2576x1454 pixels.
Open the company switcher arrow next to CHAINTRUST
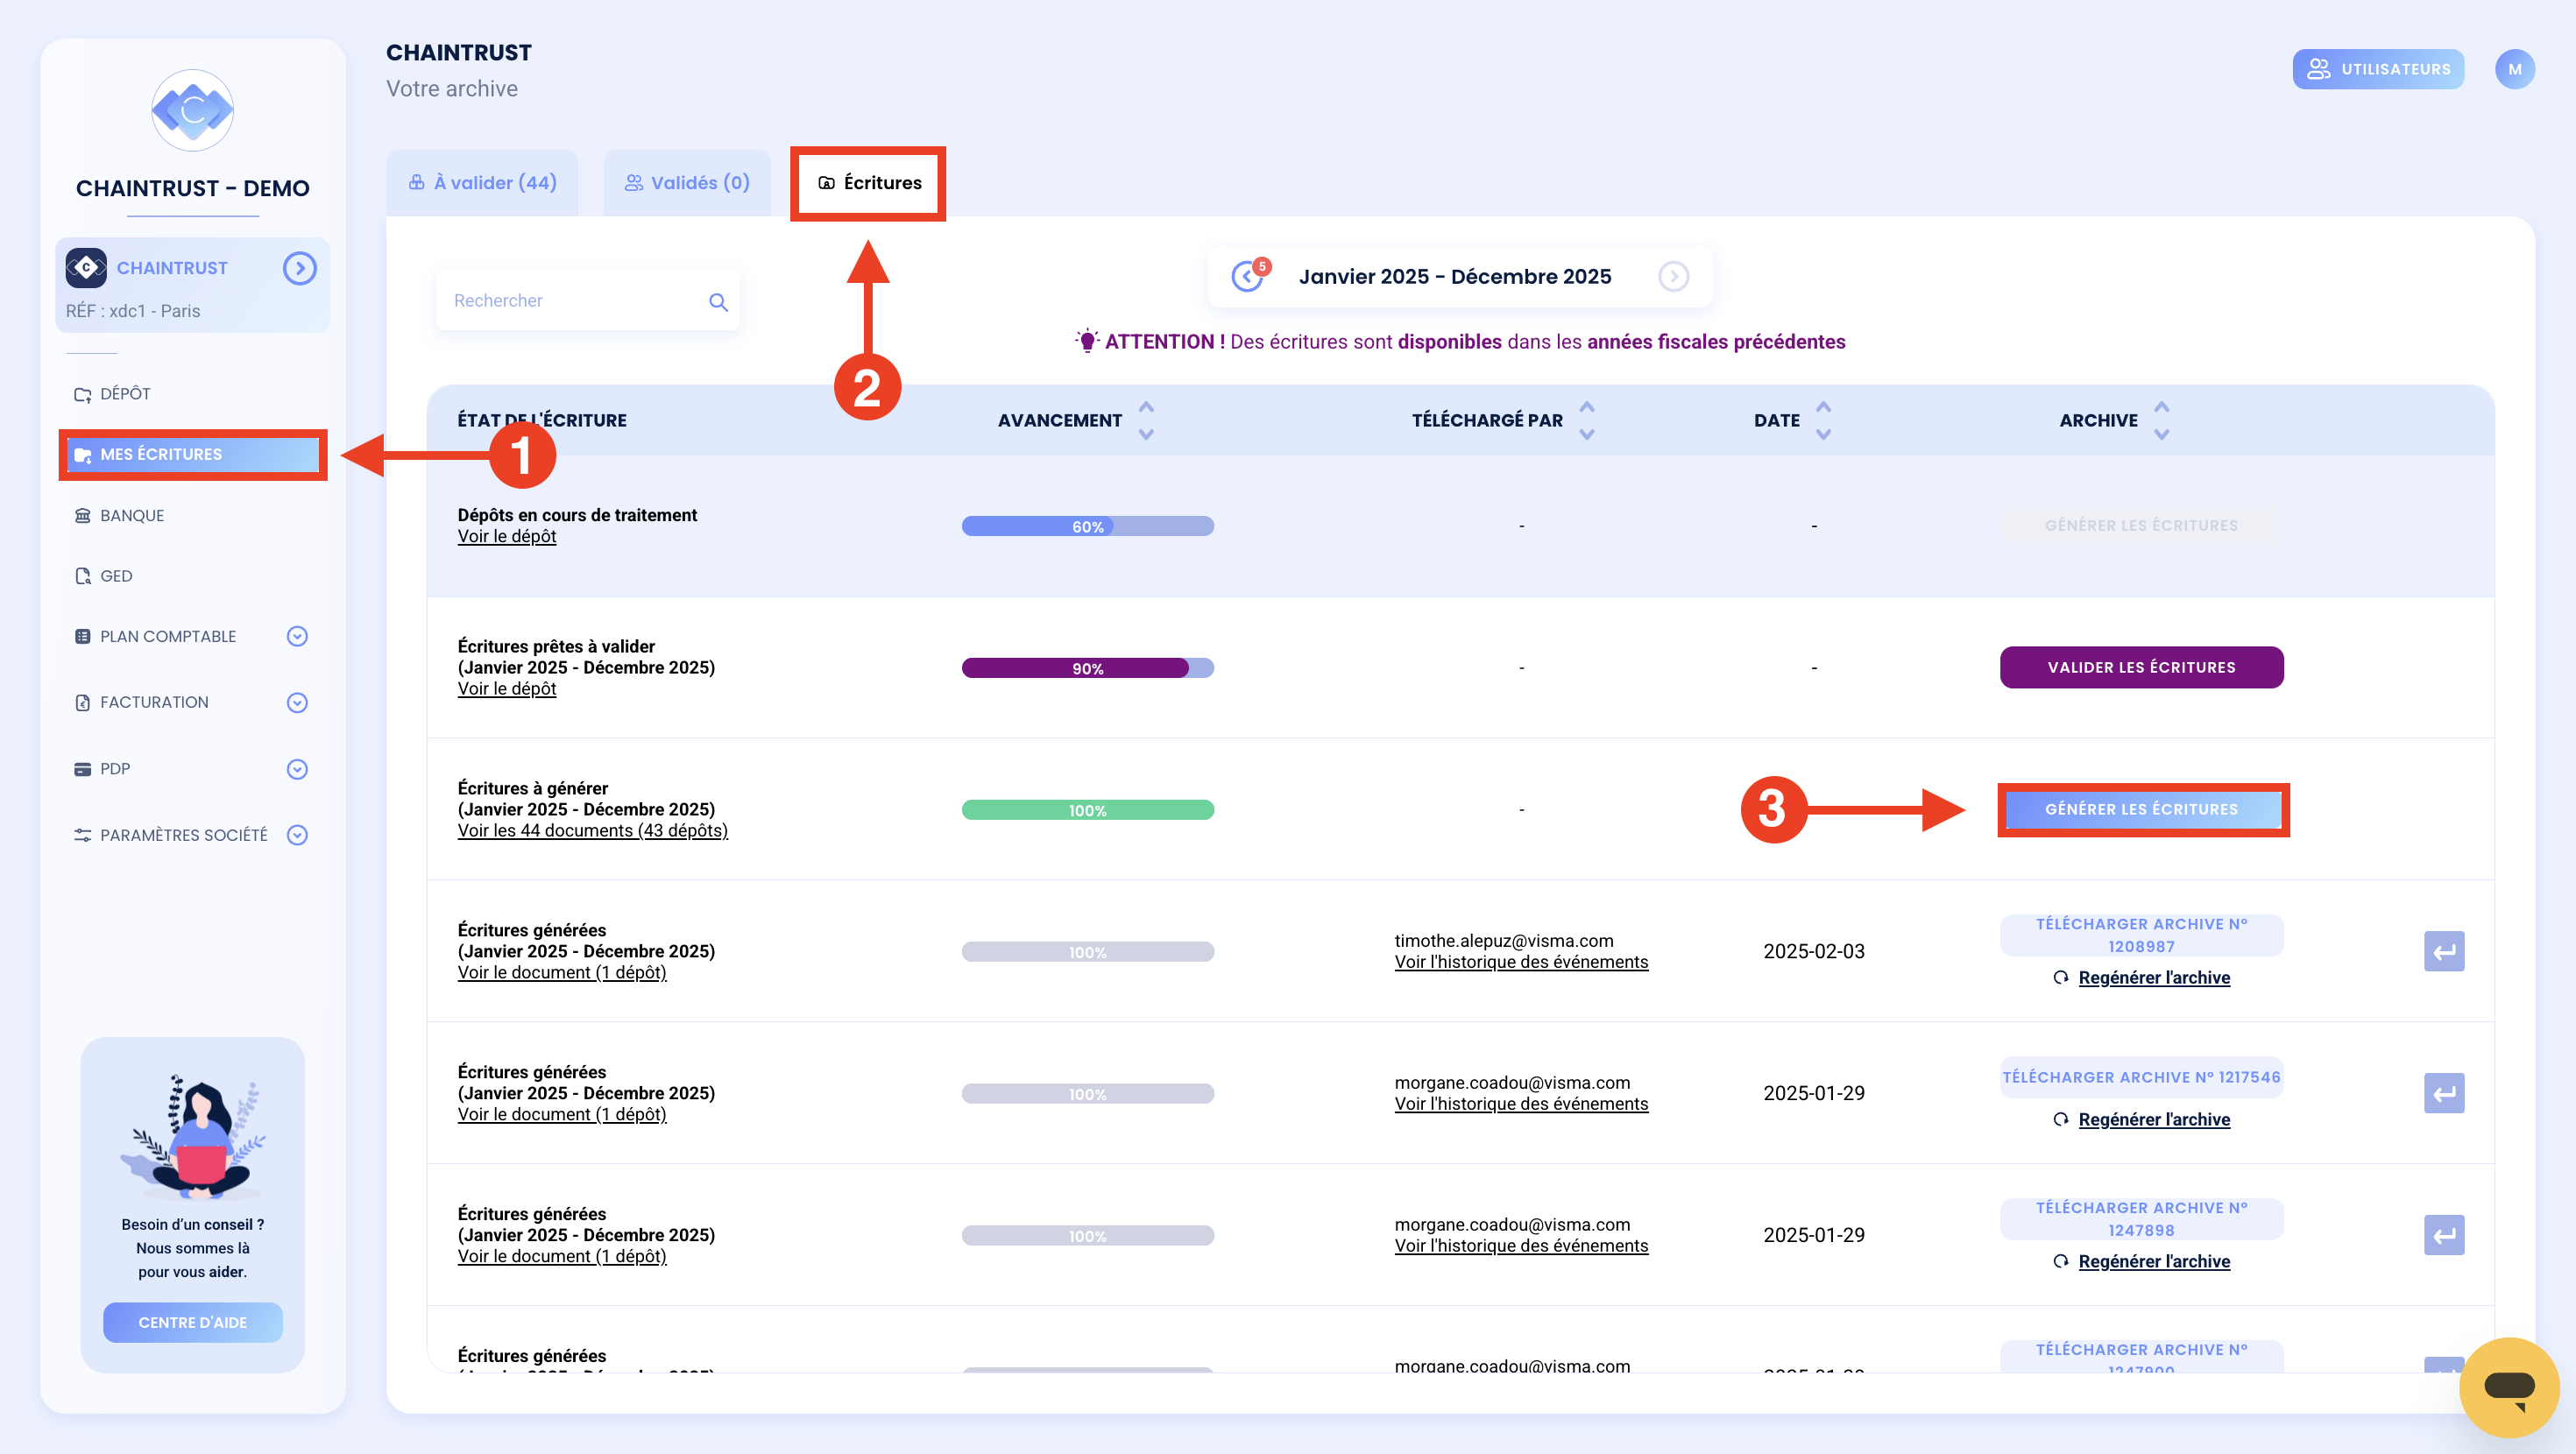pyautogui.click(x=300, y=268)
